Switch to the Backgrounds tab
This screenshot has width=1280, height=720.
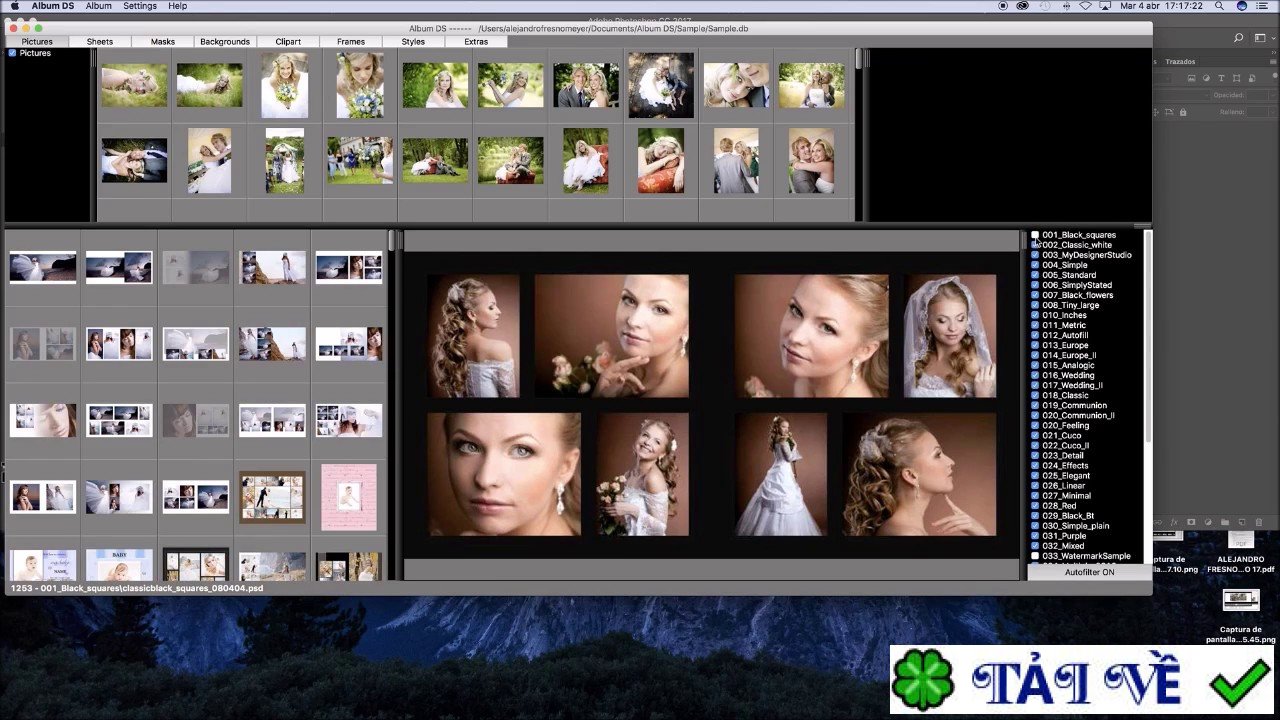coord(224,42)
